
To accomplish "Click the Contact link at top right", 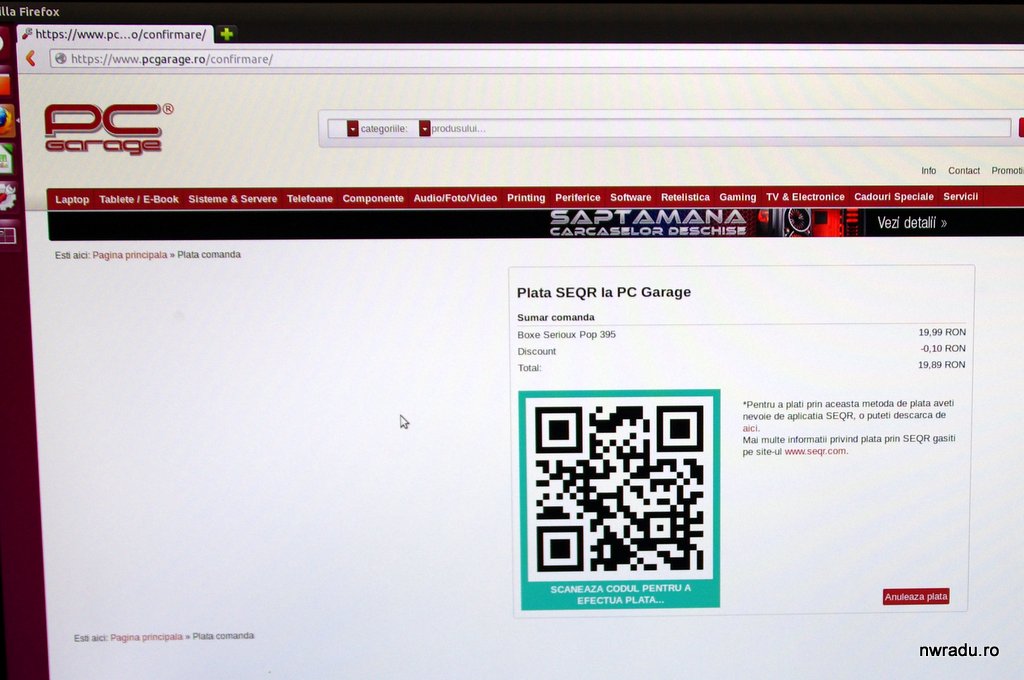I will coord(963,170).
